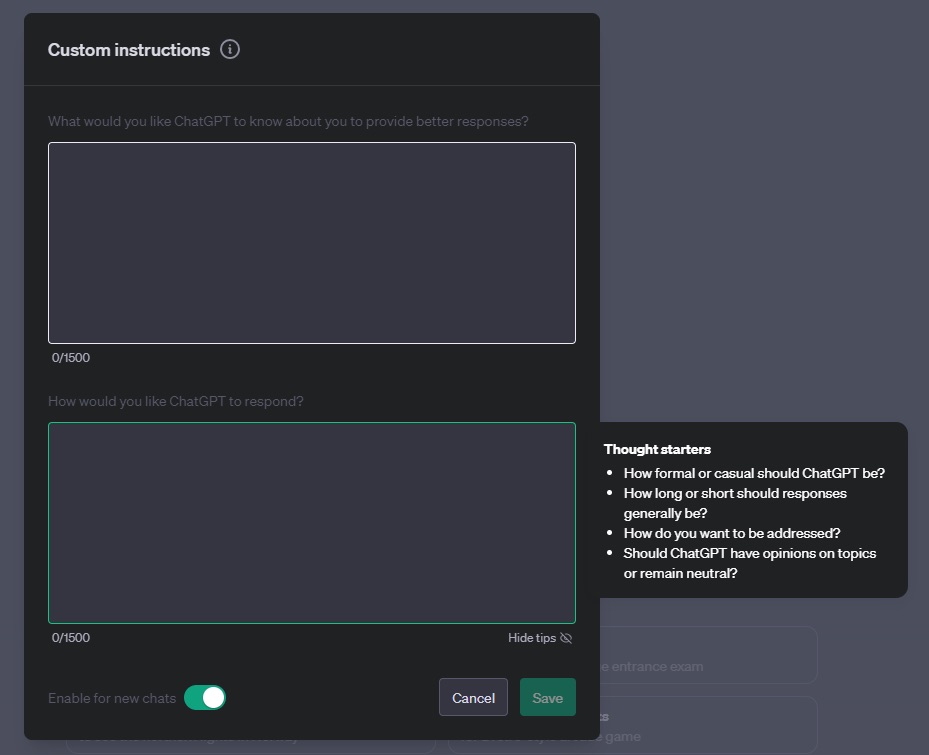Click the 'What would you like ChatGPT to know' label
Image resolution: width=929 pixels, height=755 pixels.
[x=288, y=121]
